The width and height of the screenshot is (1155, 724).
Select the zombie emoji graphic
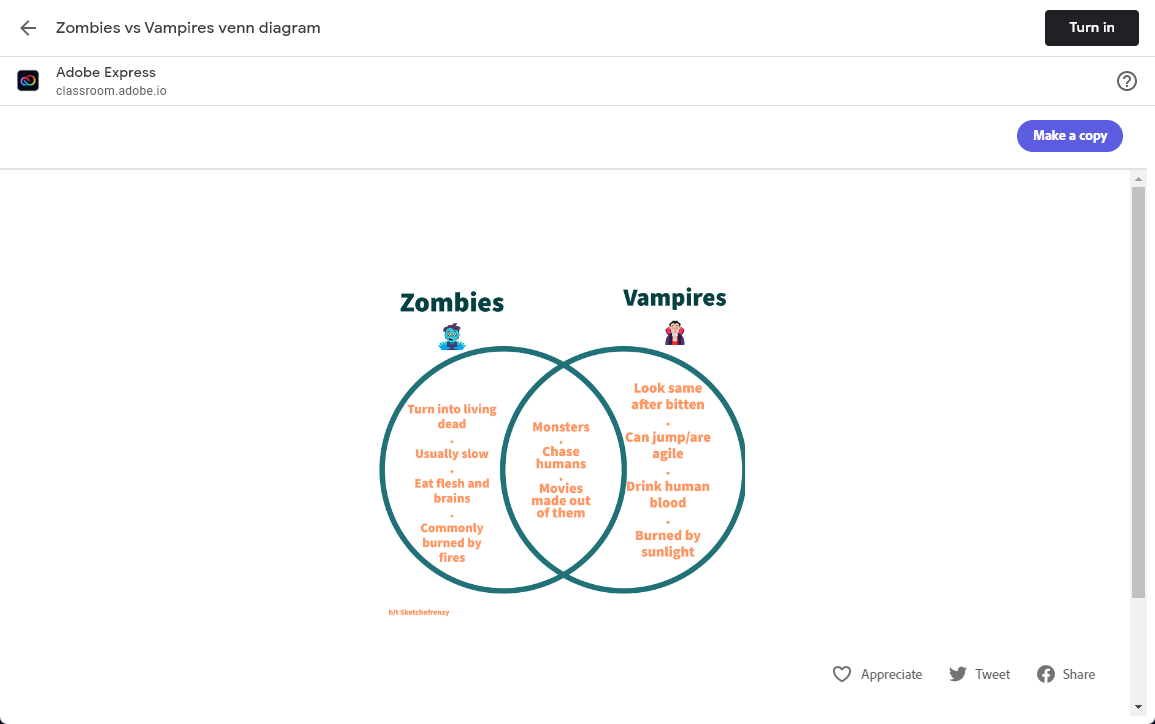(x=452, y=337)
